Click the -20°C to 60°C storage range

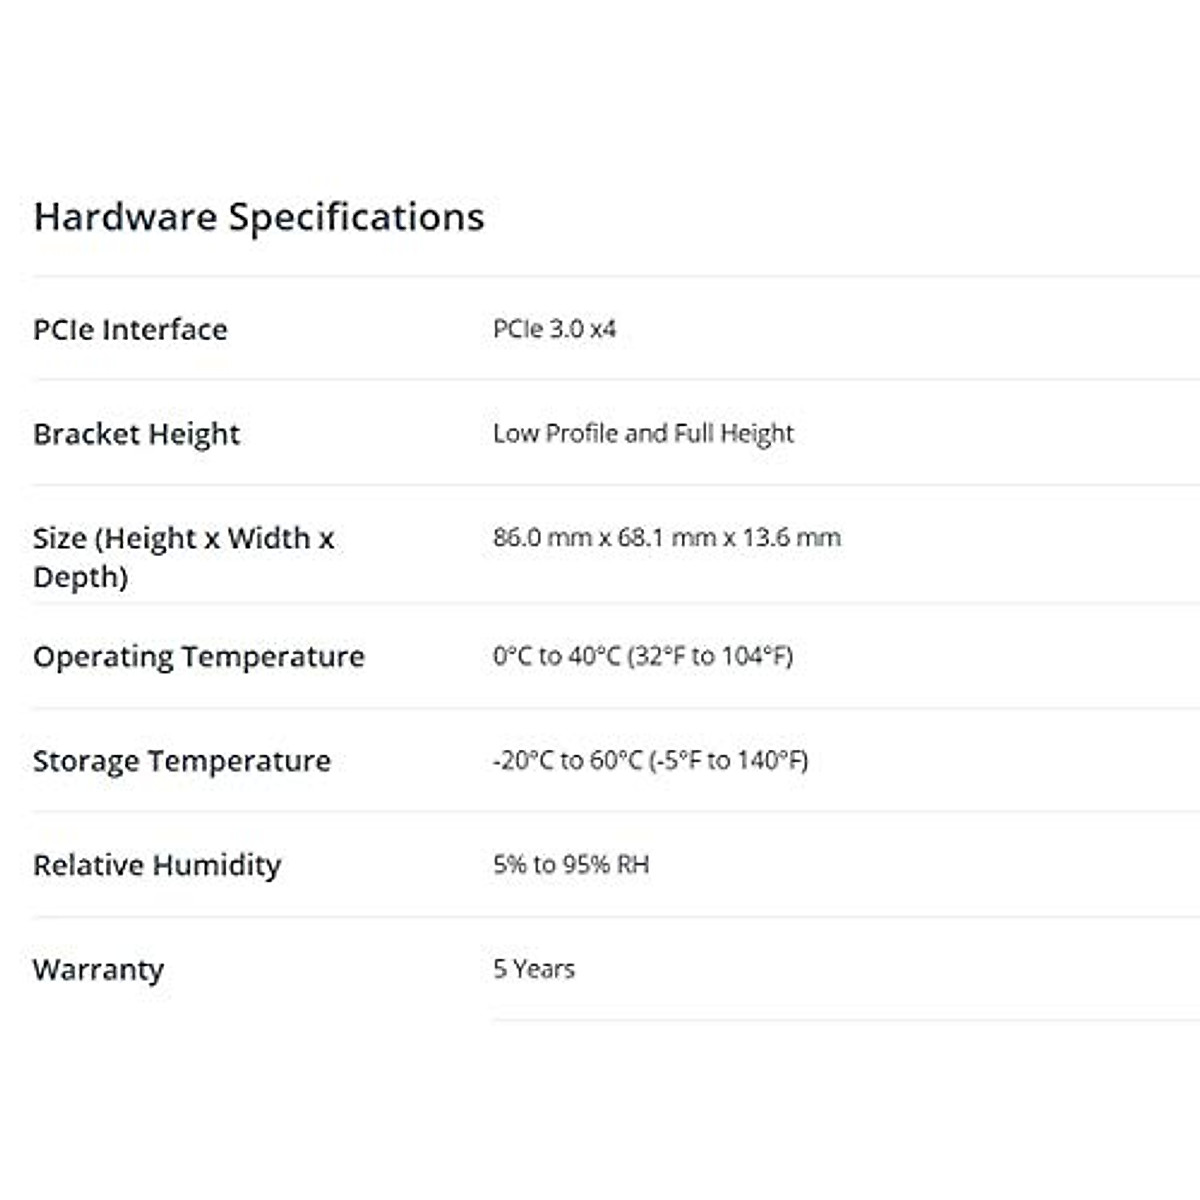pyautogui.click(x=567, y=760)
